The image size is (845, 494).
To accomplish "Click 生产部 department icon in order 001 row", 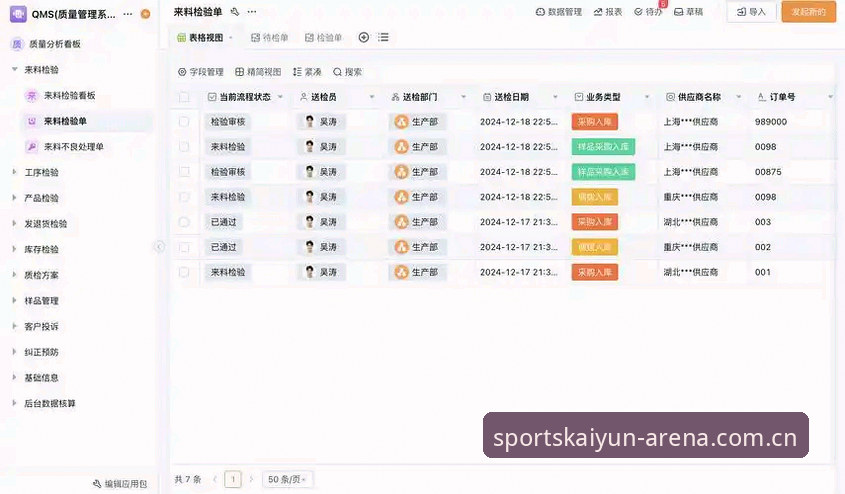I will tap(401, 272).
